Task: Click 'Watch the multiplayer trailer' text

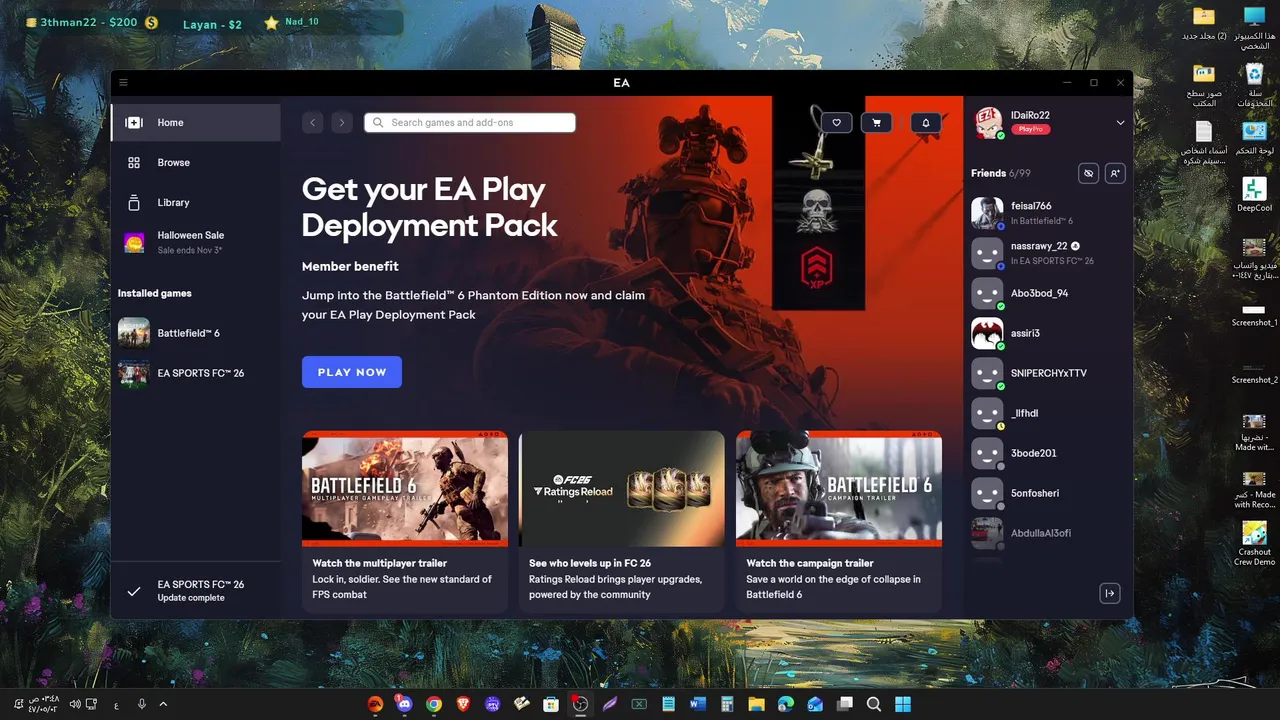Action: 379,563
